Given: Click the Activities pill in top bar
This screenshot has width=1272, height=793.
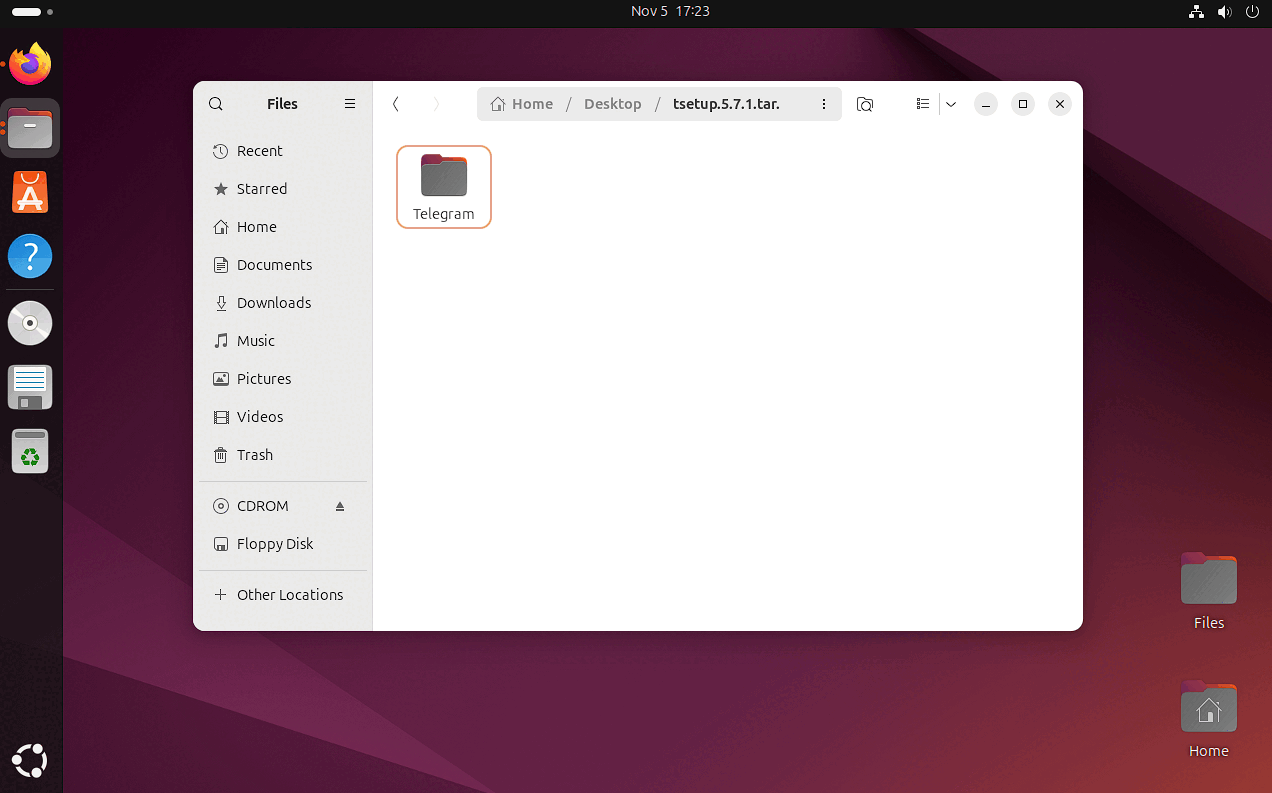Looking at the screenshot, I should [x=32, y=12].
